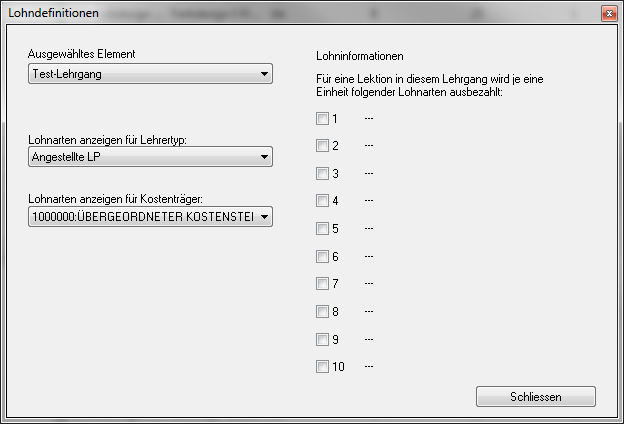
Task: Check the box labeled 9
Action: pos(322,339)
